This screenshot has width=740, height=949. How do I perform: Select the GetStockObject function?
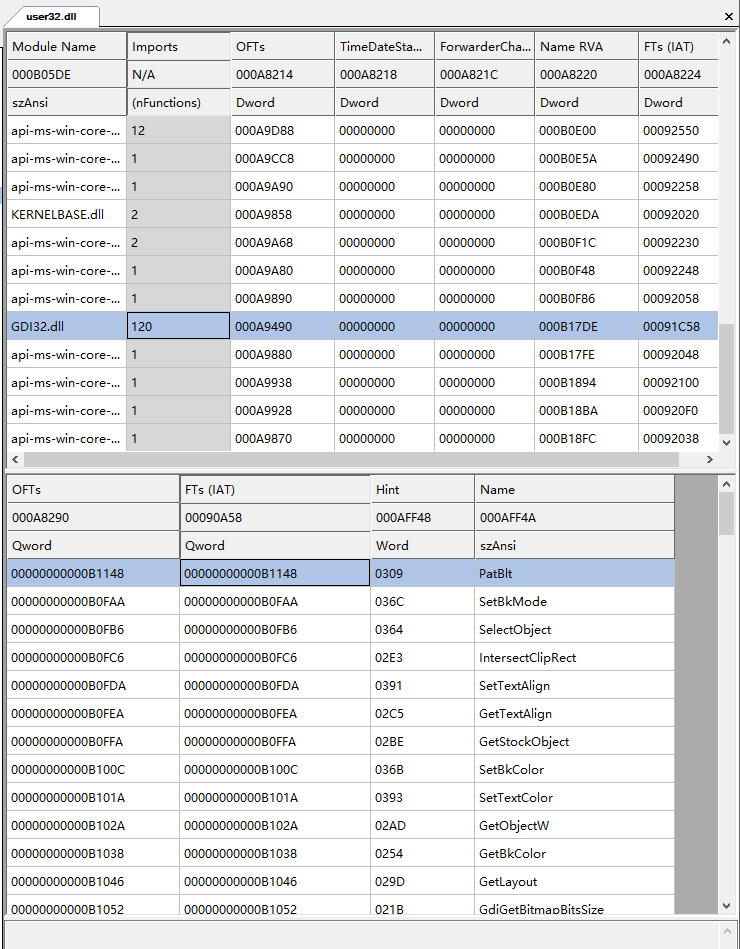[341, 741]
